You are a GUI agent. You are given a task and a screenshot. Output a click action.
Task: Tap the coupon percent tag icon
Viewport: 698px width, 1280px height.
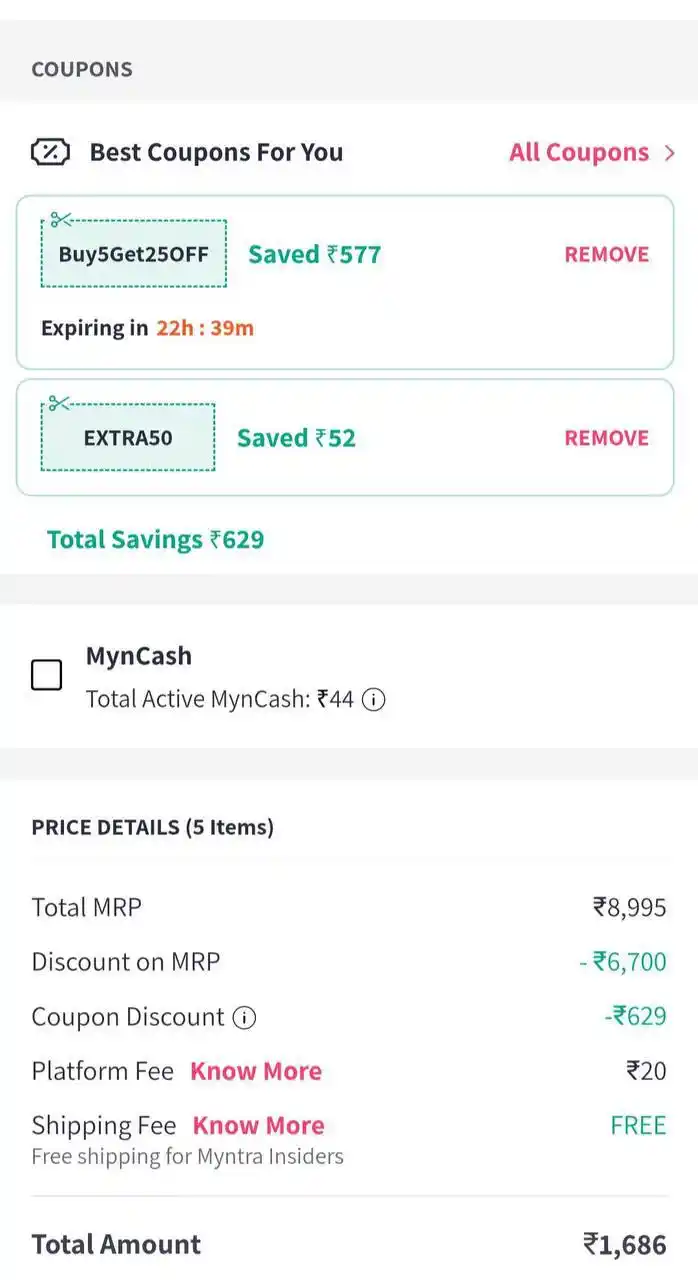(50, 152)
